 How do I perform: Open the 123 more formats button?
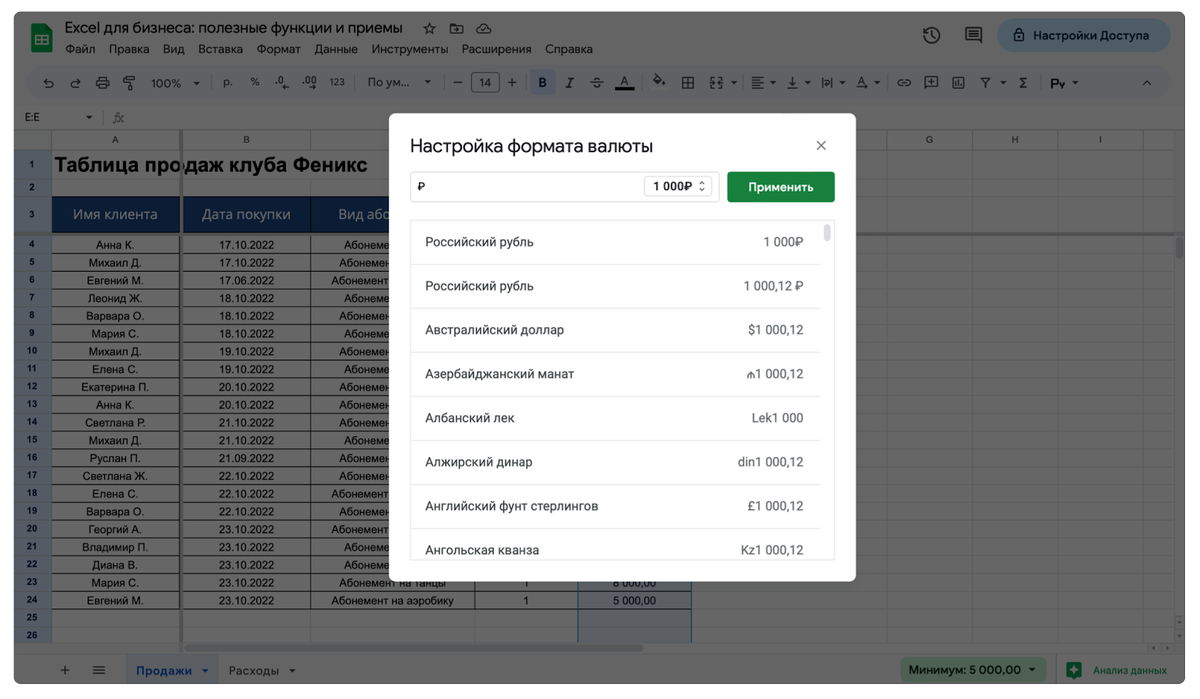tap(337, 82)
